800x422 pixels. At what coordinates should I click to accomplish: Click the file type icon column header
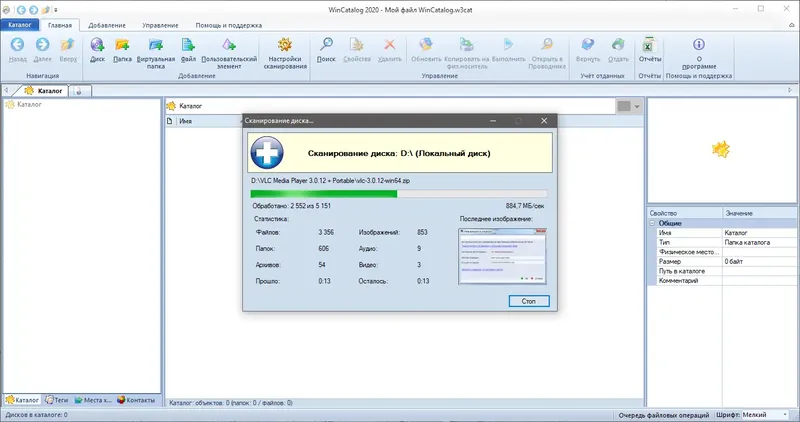pyautogui.click(x=170, y=121)
